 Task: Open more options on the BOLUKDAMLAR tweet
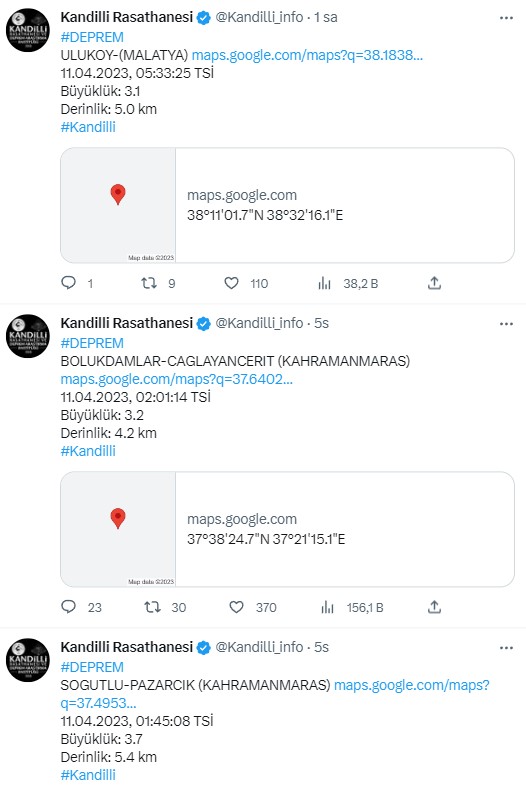tap(506, 324)
